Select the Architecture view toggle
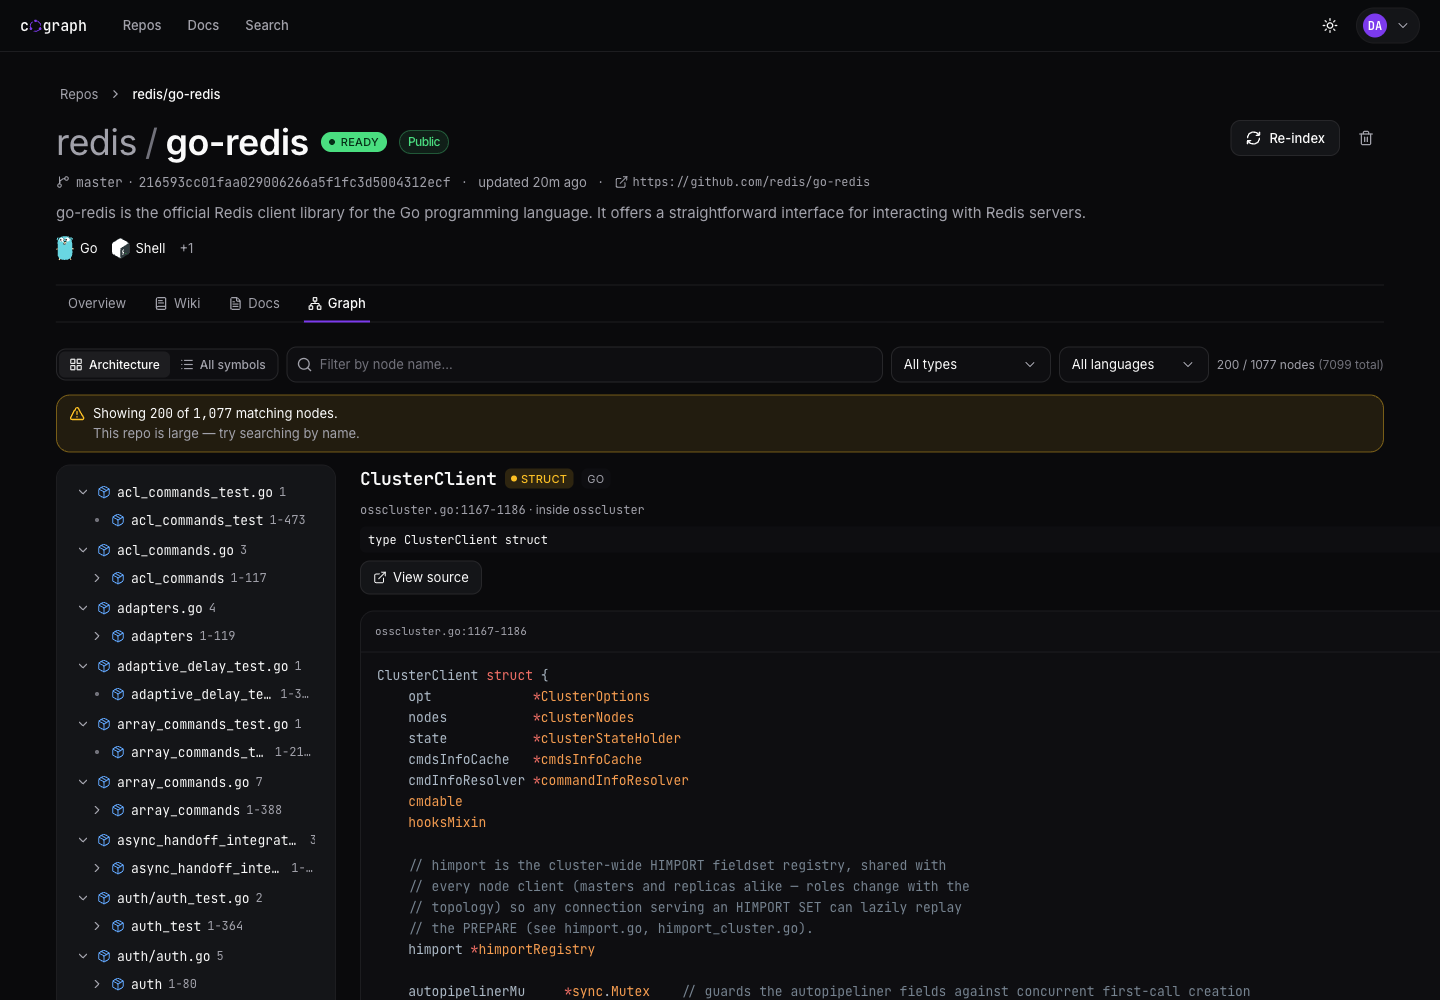Viewport: 1440px width, 1000px height. 114,365
